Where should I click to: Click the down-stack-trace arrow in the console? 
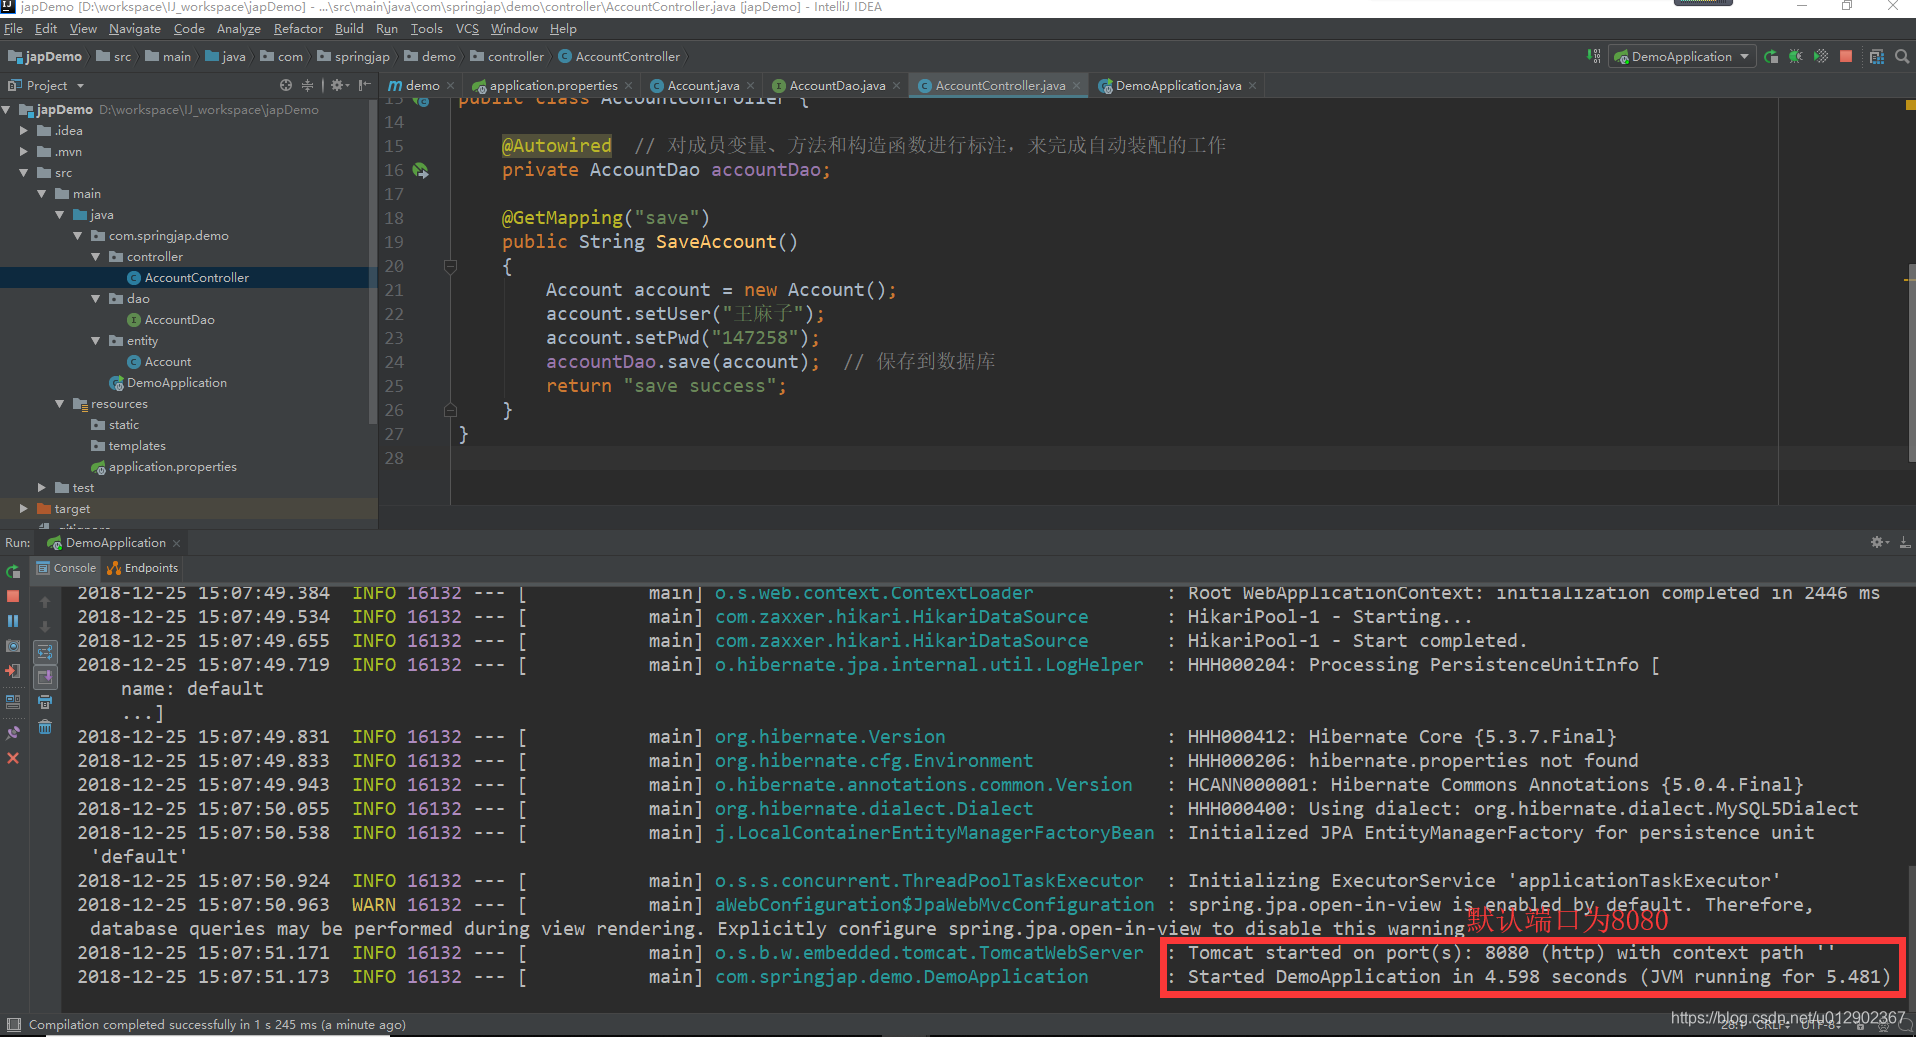(45, 627)
